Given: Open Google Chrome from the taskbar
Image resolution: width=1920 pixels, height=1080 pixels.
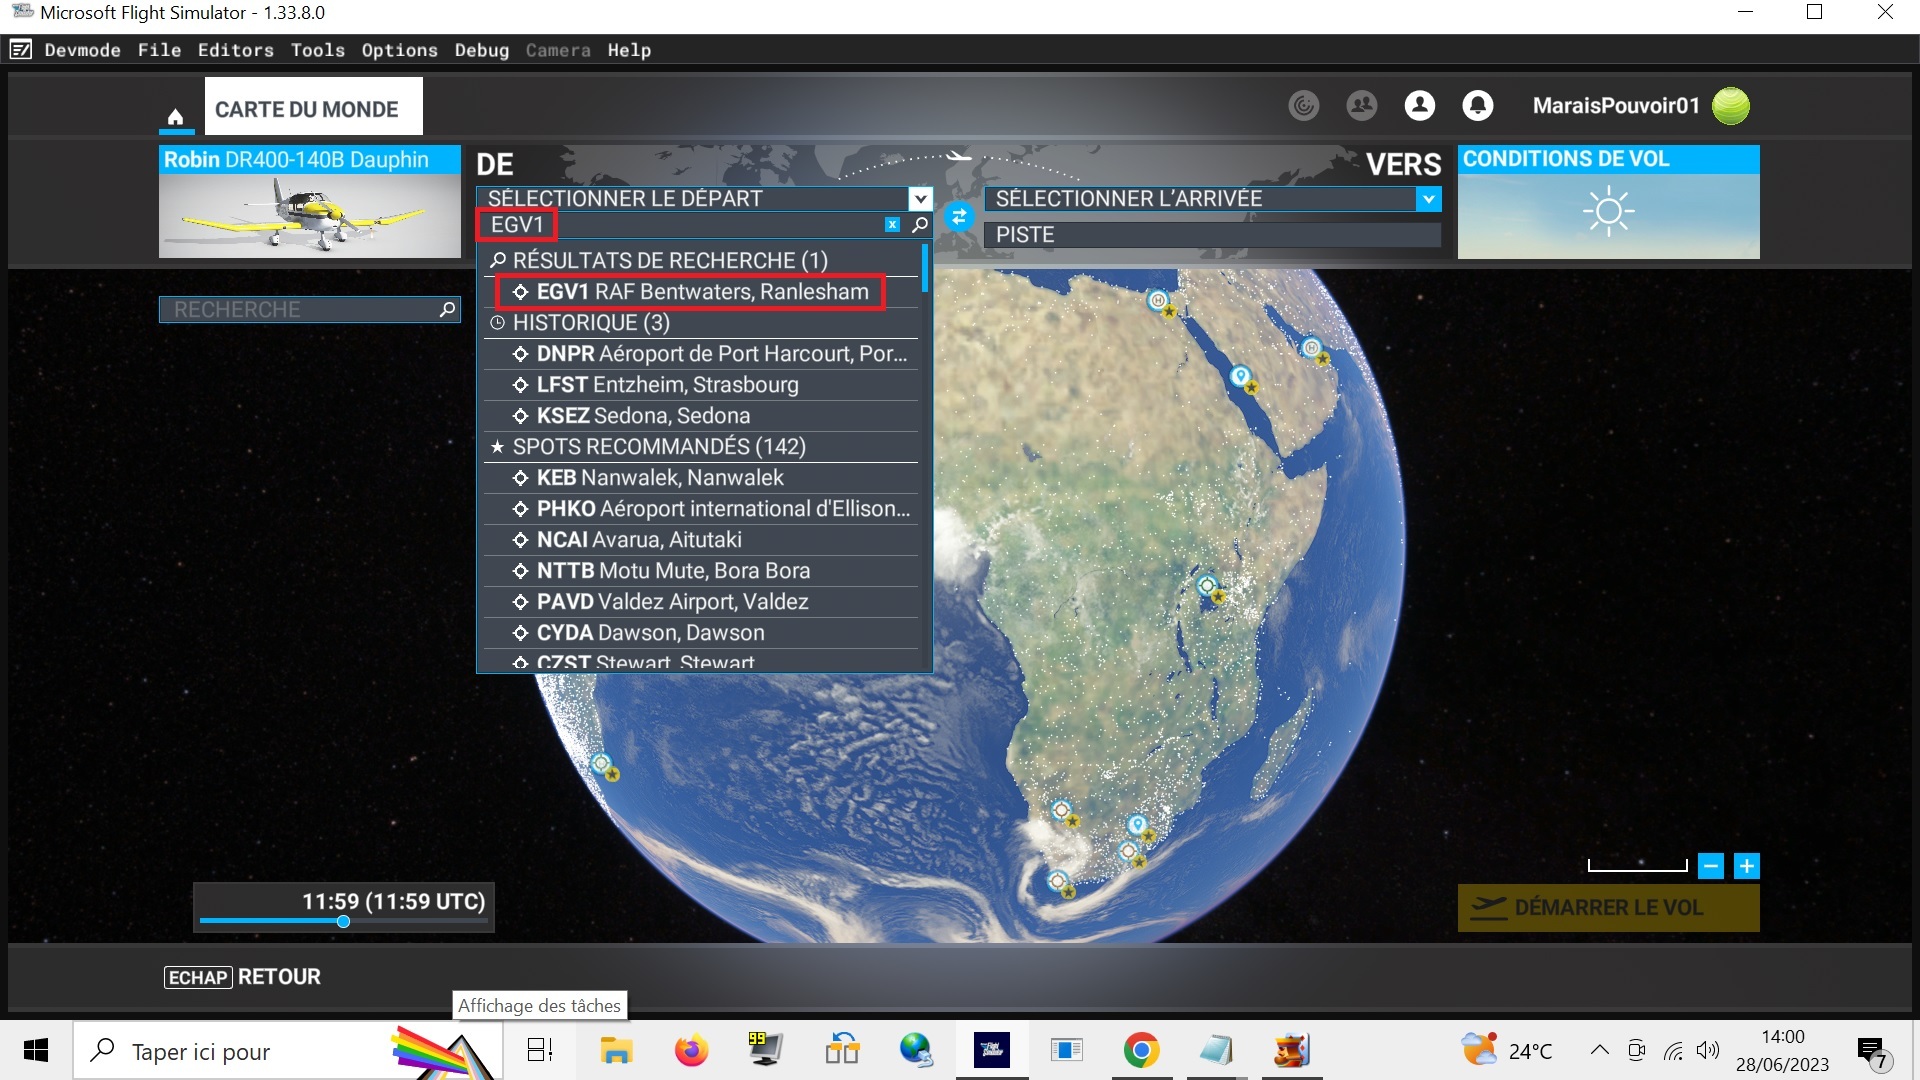Looking at the screenshot, I should coord(1141,1050).
